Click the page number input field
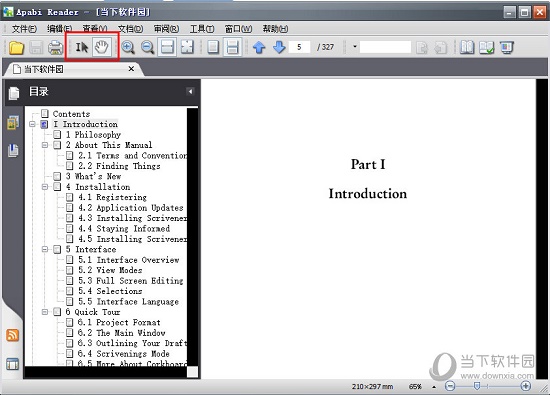Screen dimensions: 550x395 coord(299,47)
